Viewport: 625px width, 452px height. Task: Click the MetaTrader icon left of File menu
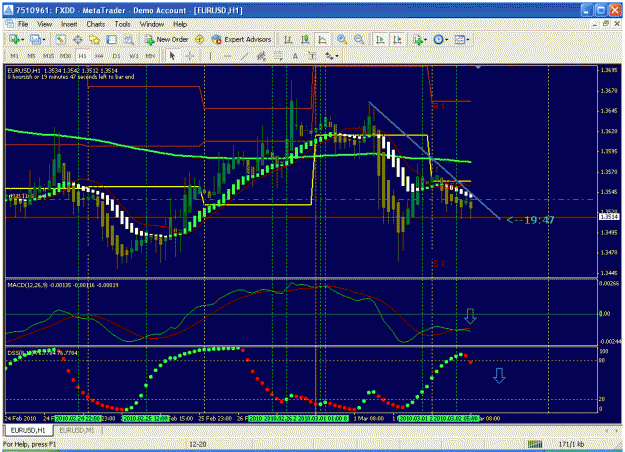coord(9,24)
